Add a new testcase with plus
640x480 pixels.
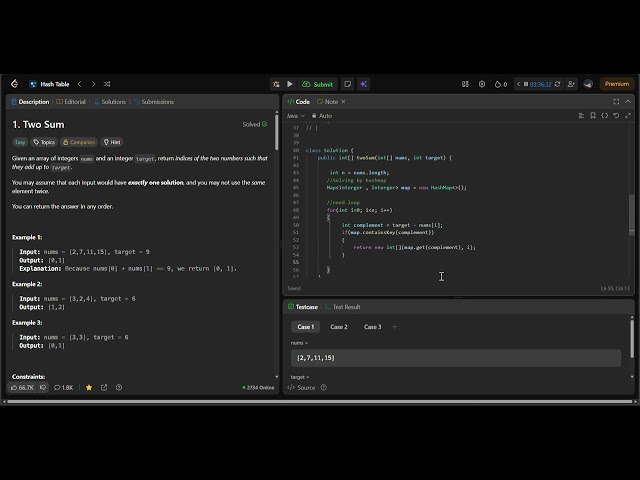(x=394, y=327)
